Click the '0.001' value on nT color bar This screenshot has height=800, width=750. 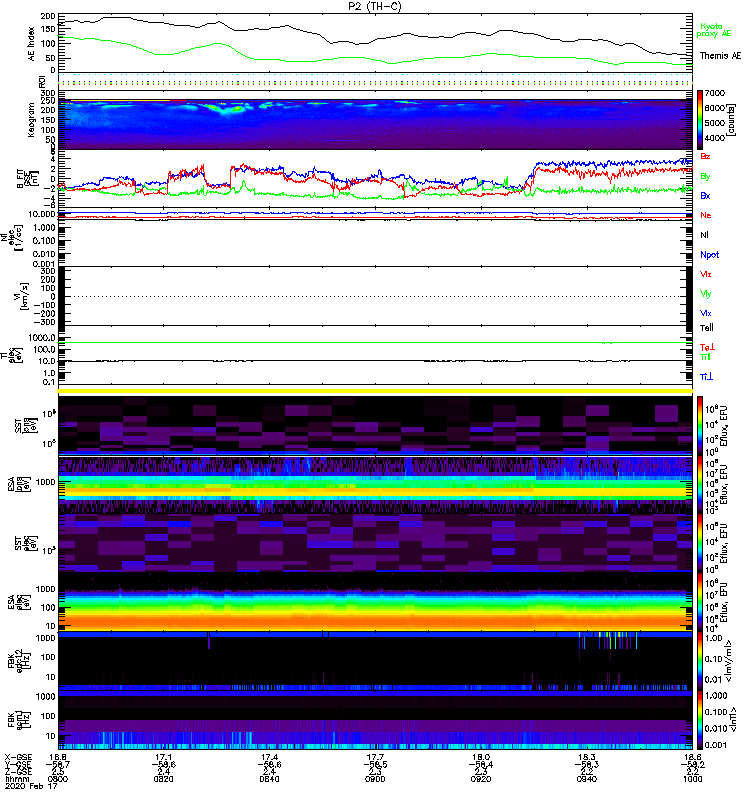coord(716,745)
